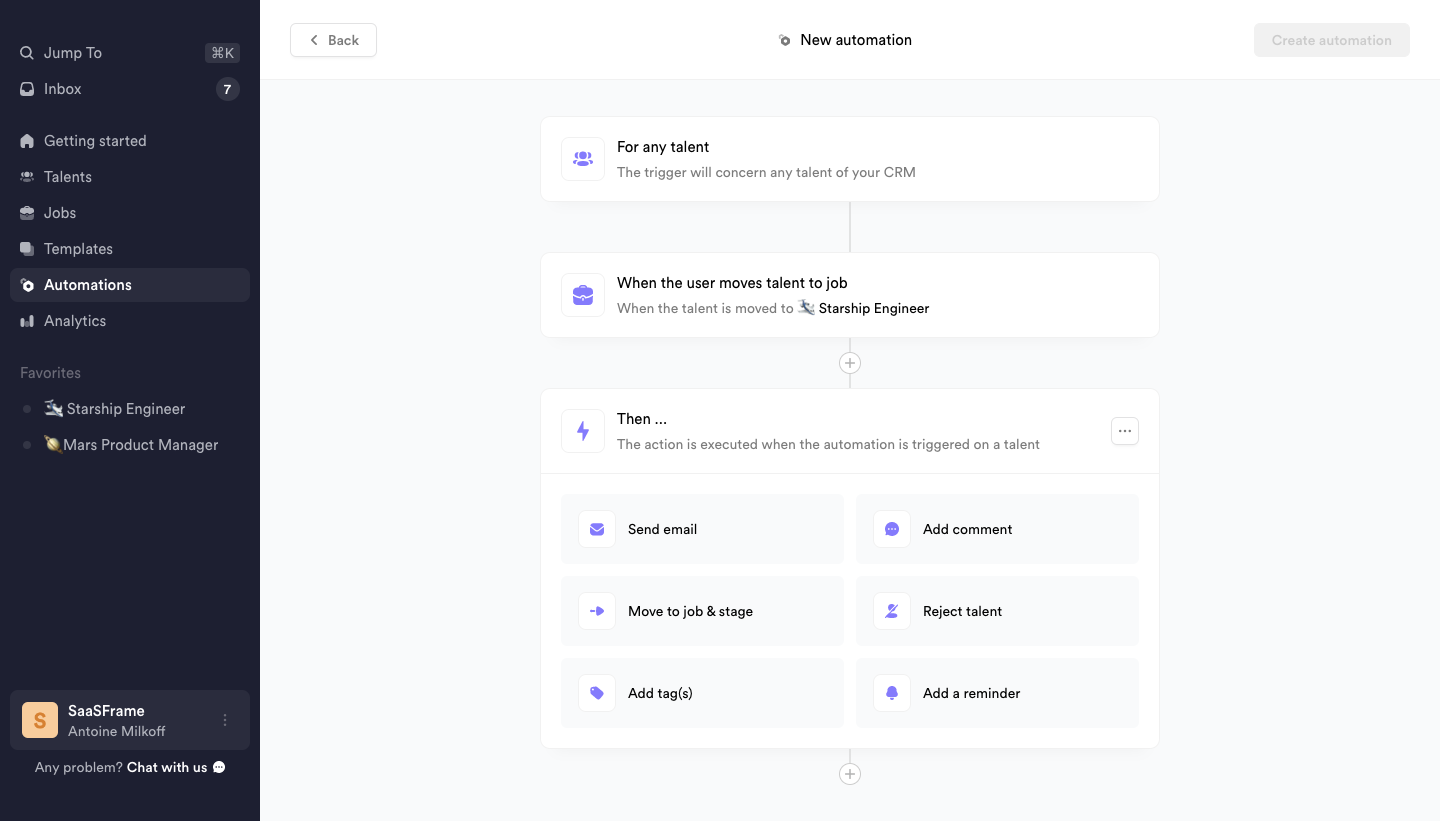Click the New automation title text
1440x821 pixels.
(856, 40)
